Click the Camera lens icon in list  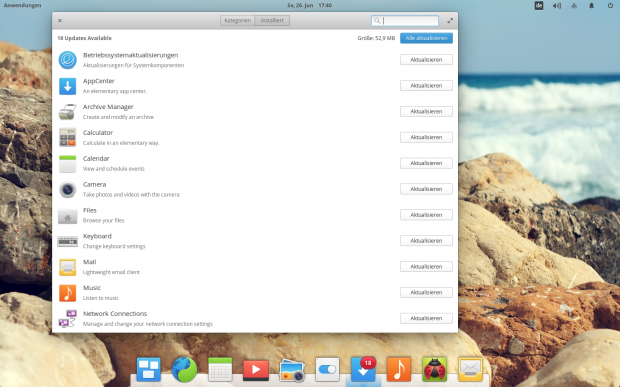pos(68,190)
